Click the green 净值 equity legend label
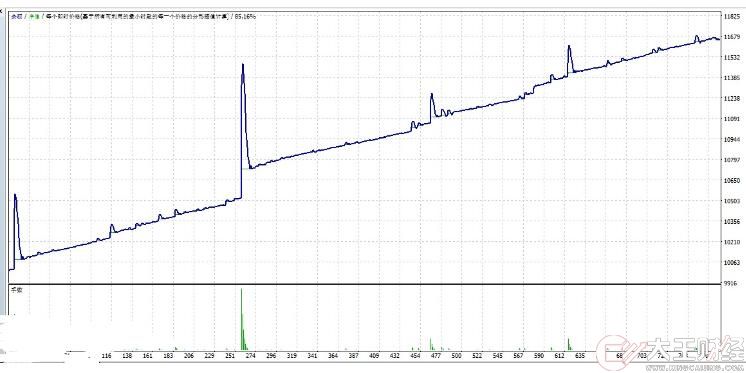The height and width of the screenshot is (373, 746). coord(34,16)
